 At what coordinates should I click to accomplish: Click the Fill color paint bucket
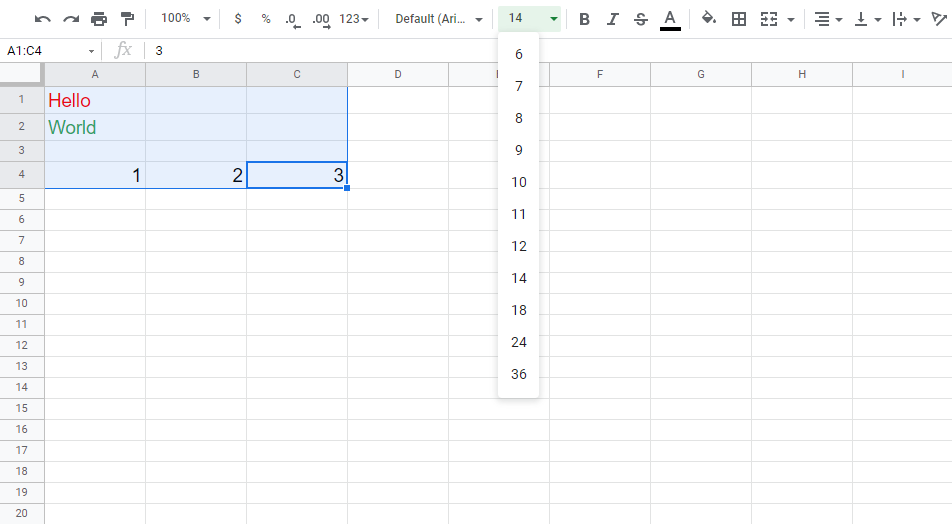tap(709, 19)
